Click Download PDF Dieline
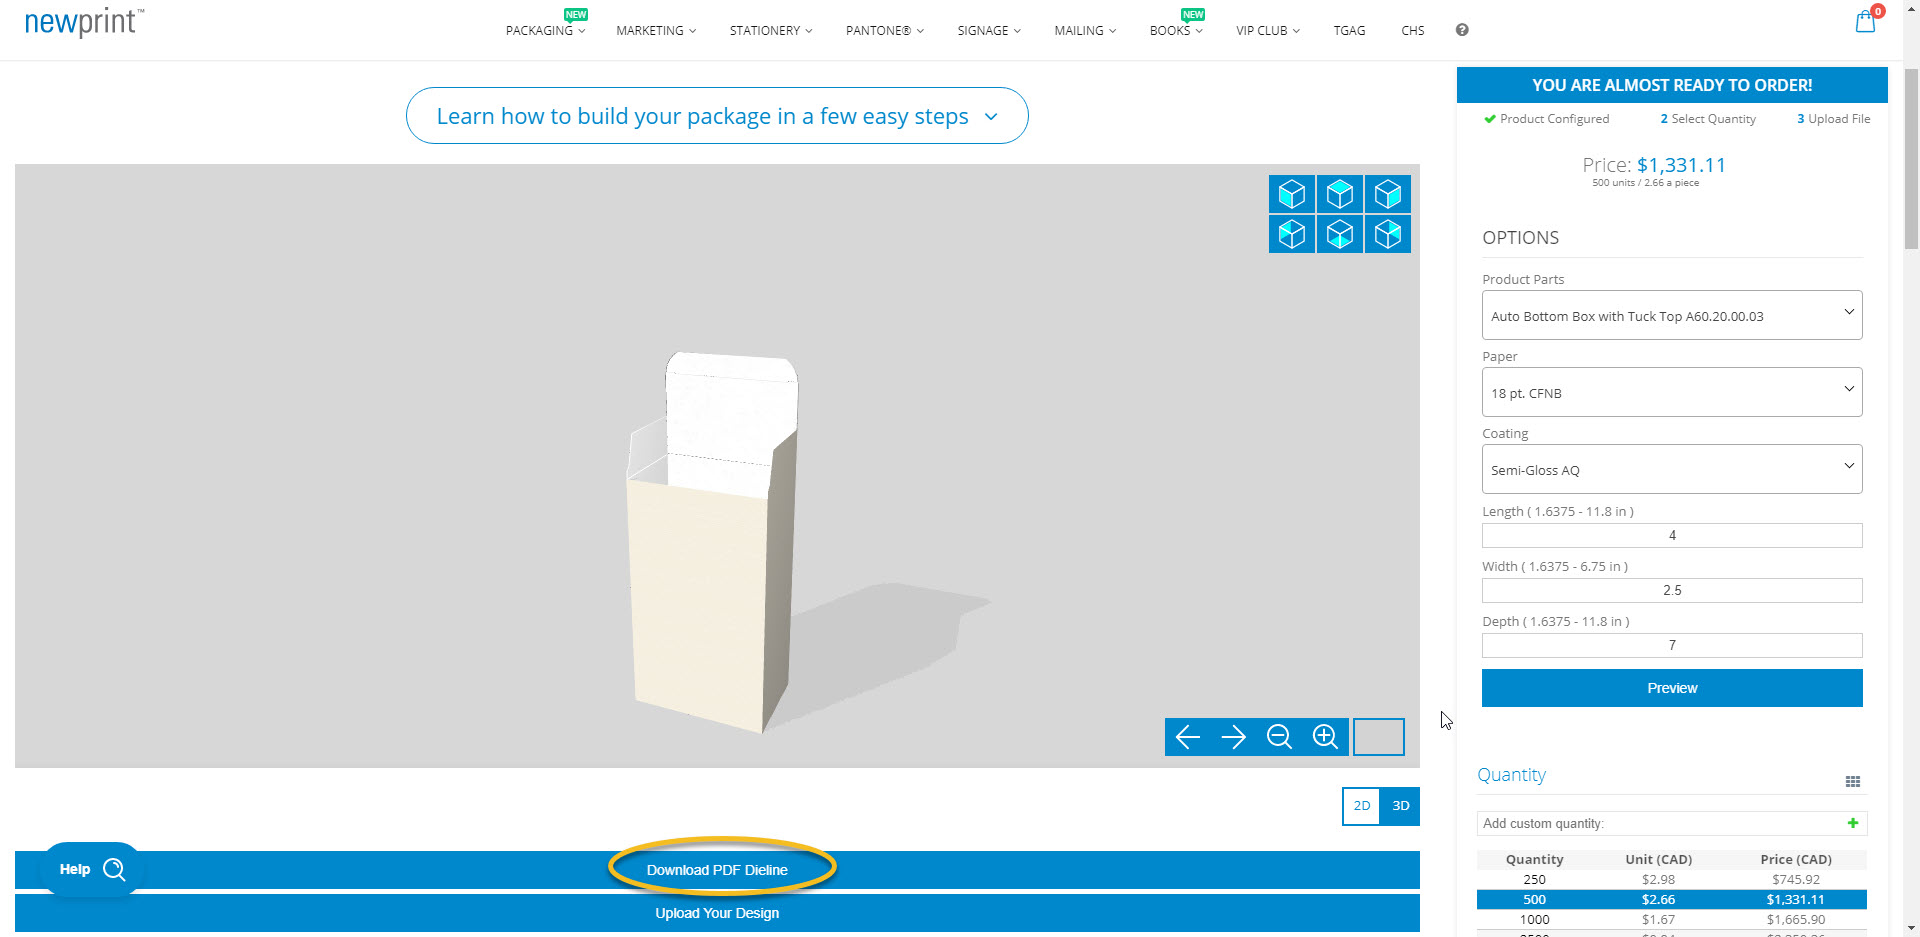The image size is (1920, 937). [717, 870]
